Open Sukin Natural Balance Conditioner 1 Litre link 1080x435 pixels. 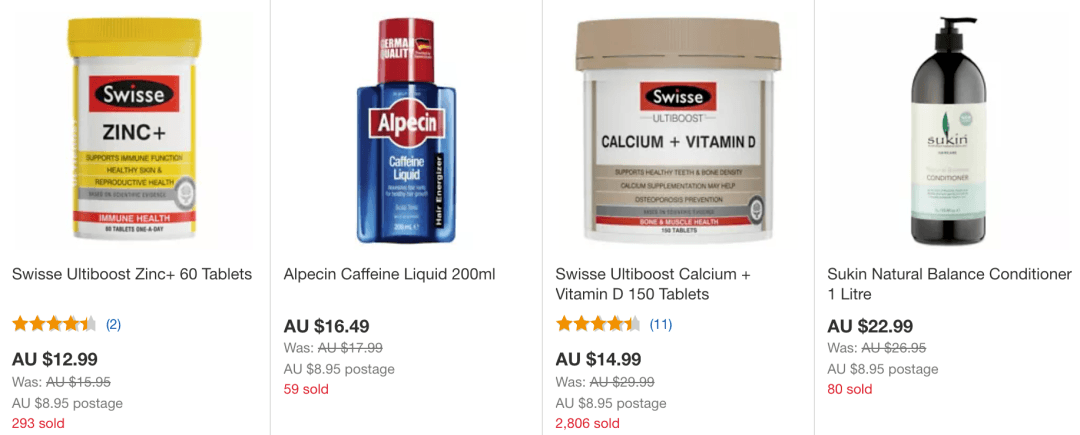pyautogui.click(x=950, y=284)
